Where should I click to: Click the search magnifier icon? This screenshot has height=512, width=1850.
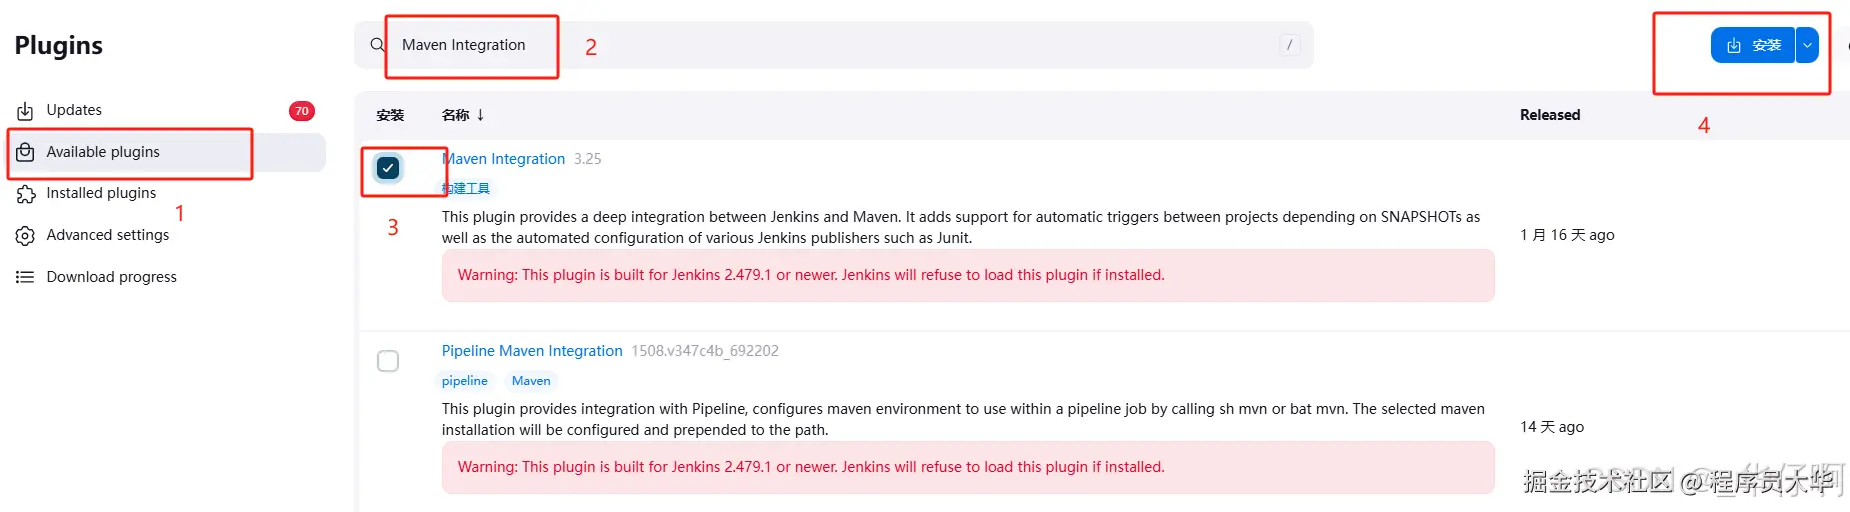[377, 45]
